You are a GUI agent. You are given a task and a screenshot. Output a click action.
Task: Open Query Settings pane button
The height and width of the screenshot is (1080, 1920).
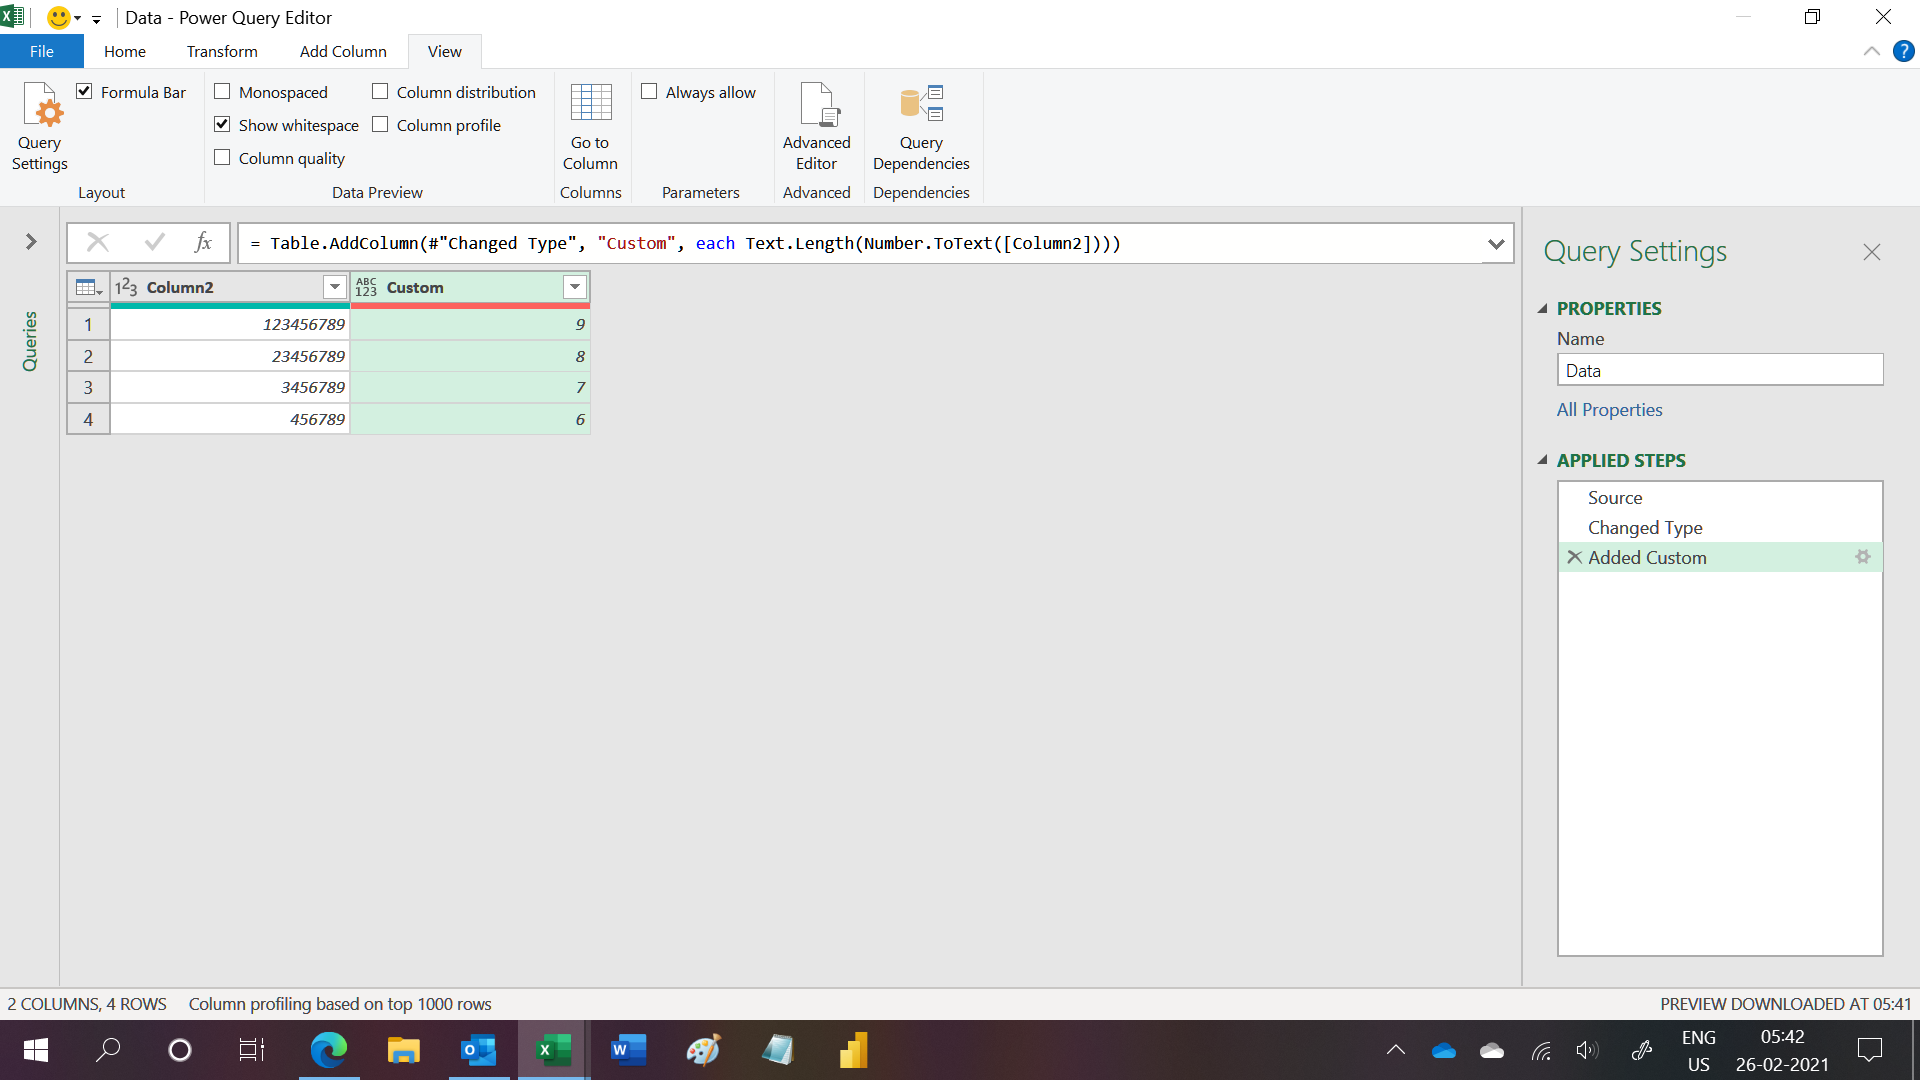pyautogui.click(x=40, y=127)
